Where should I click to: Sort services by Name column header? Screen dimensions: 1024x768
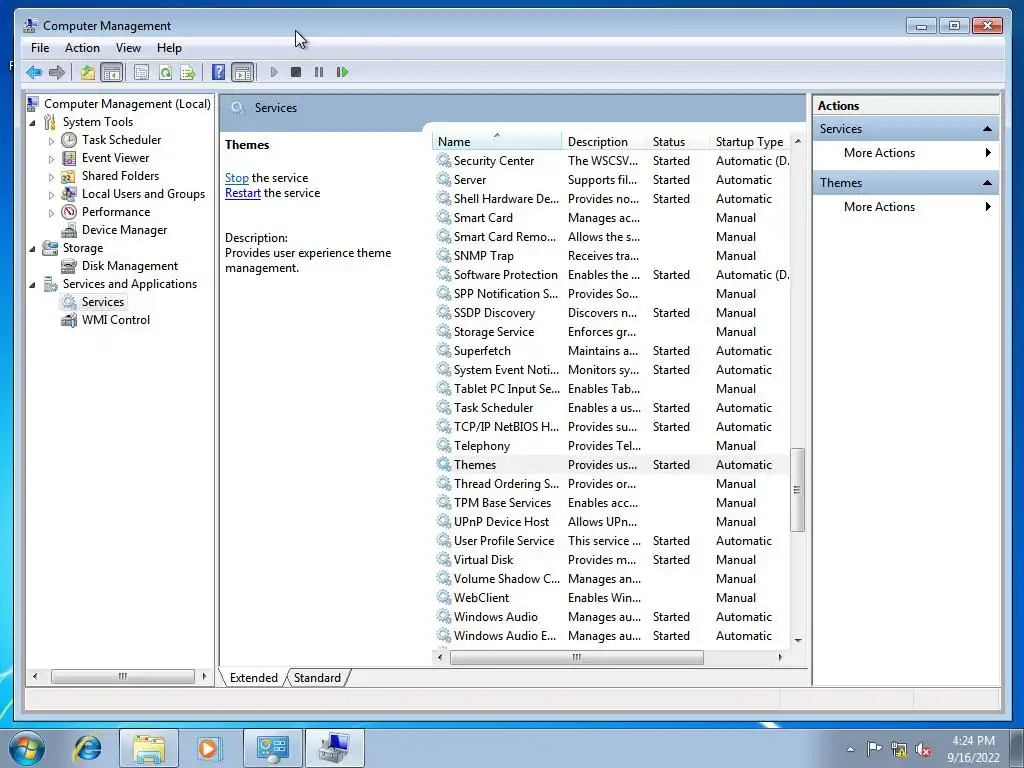point(496,141)
